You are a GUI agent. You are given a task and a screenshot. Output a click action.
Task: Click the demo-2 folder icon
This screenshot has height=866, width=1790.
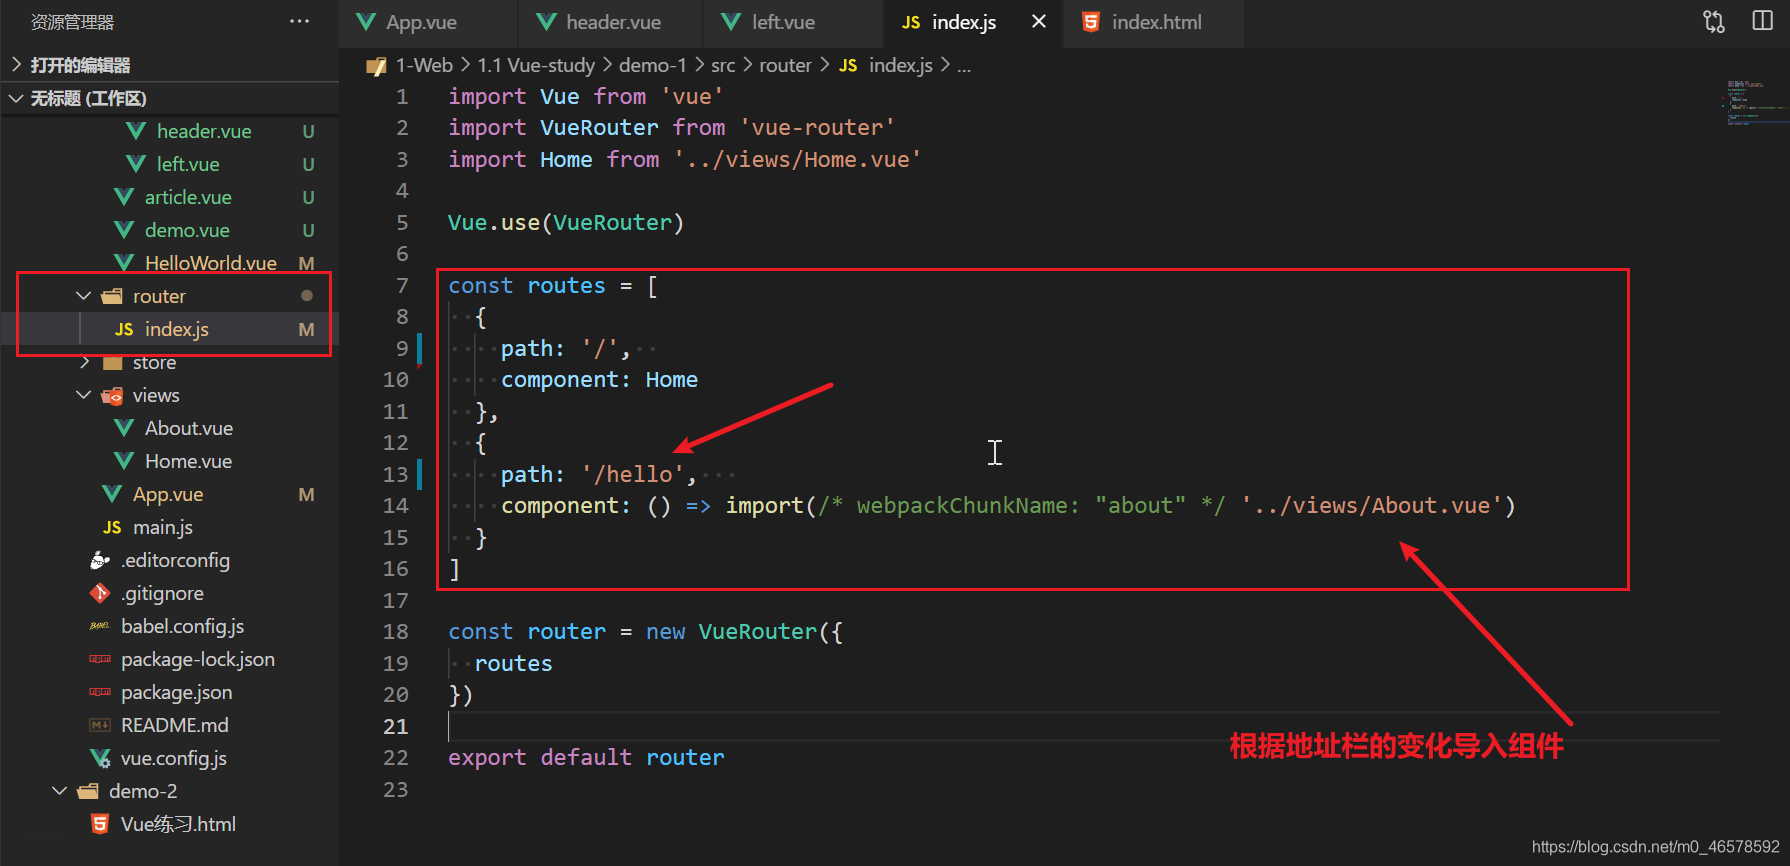pos(88,791)
